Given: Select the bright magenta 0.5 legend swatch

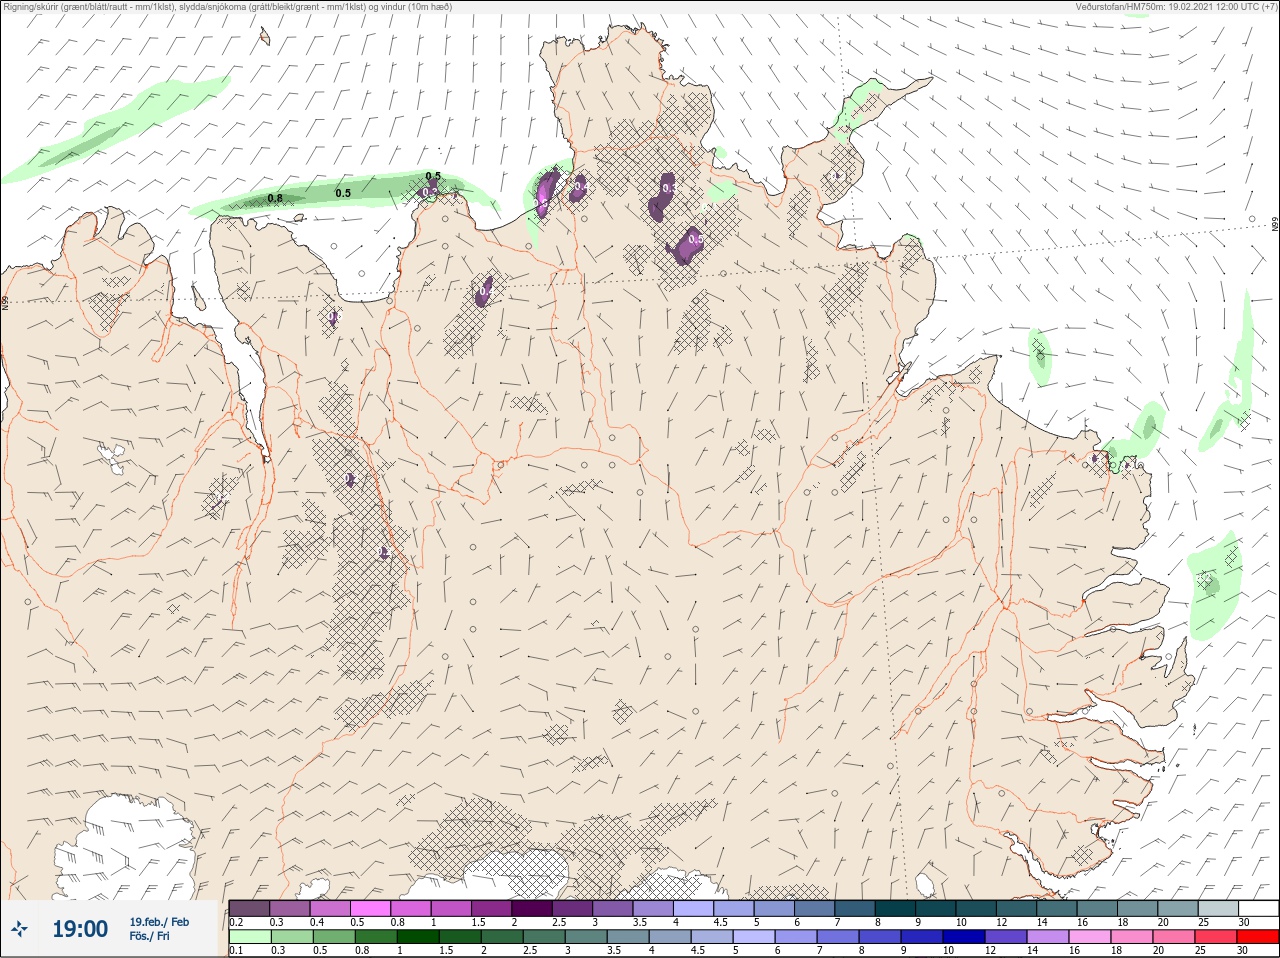Looking at the screenshot, I should point(371,908).
